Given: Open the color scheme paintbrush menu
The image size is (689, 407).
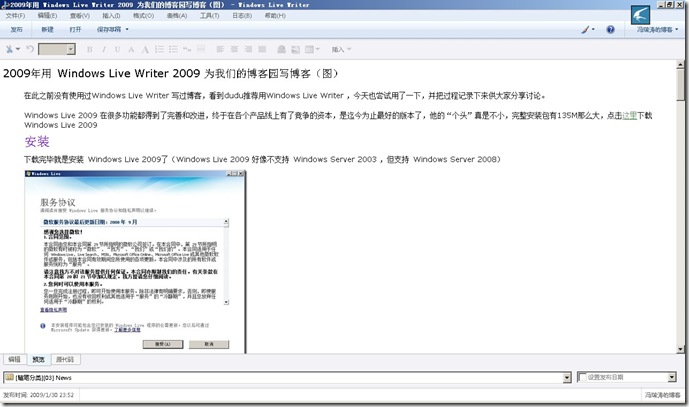Looking at the screenshot, I should coord(587,29).
